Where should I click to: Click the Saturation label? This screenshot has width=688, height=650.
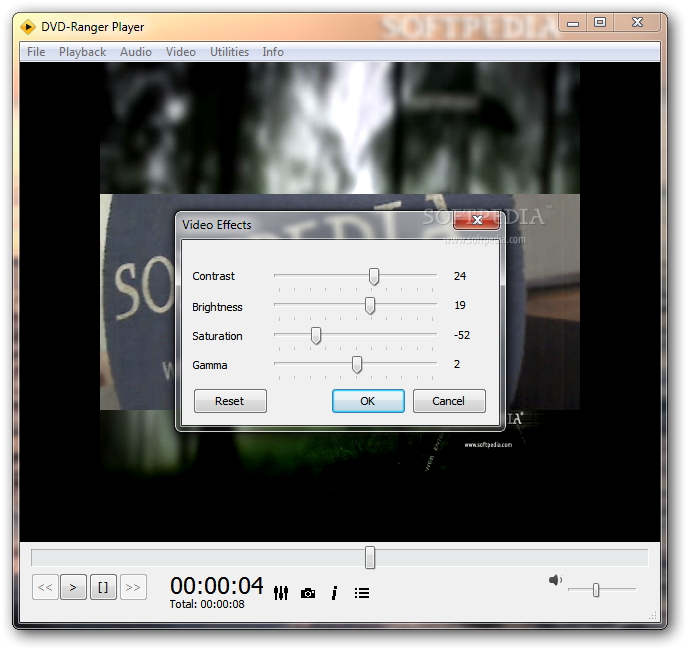217,336
